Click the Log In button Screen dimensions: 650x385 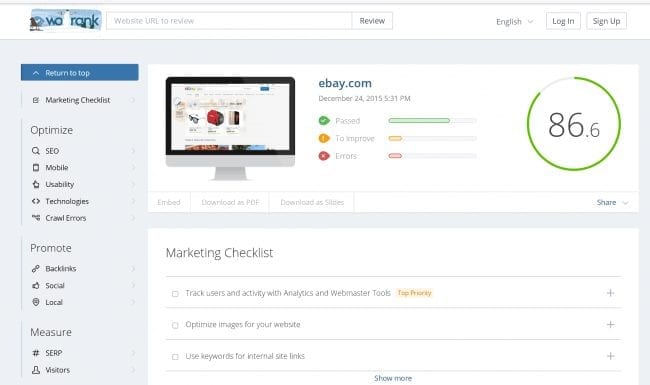[563, 21]
